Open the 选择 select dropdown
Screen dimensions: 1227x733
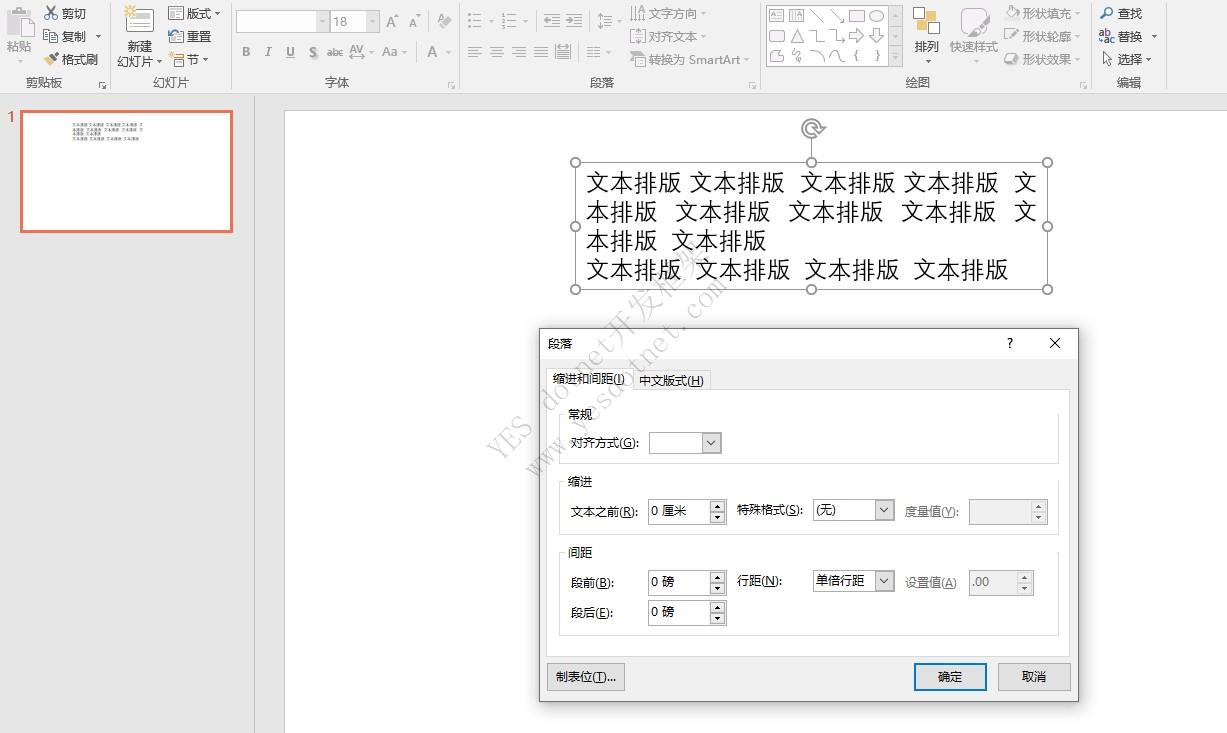[1127, 59]
